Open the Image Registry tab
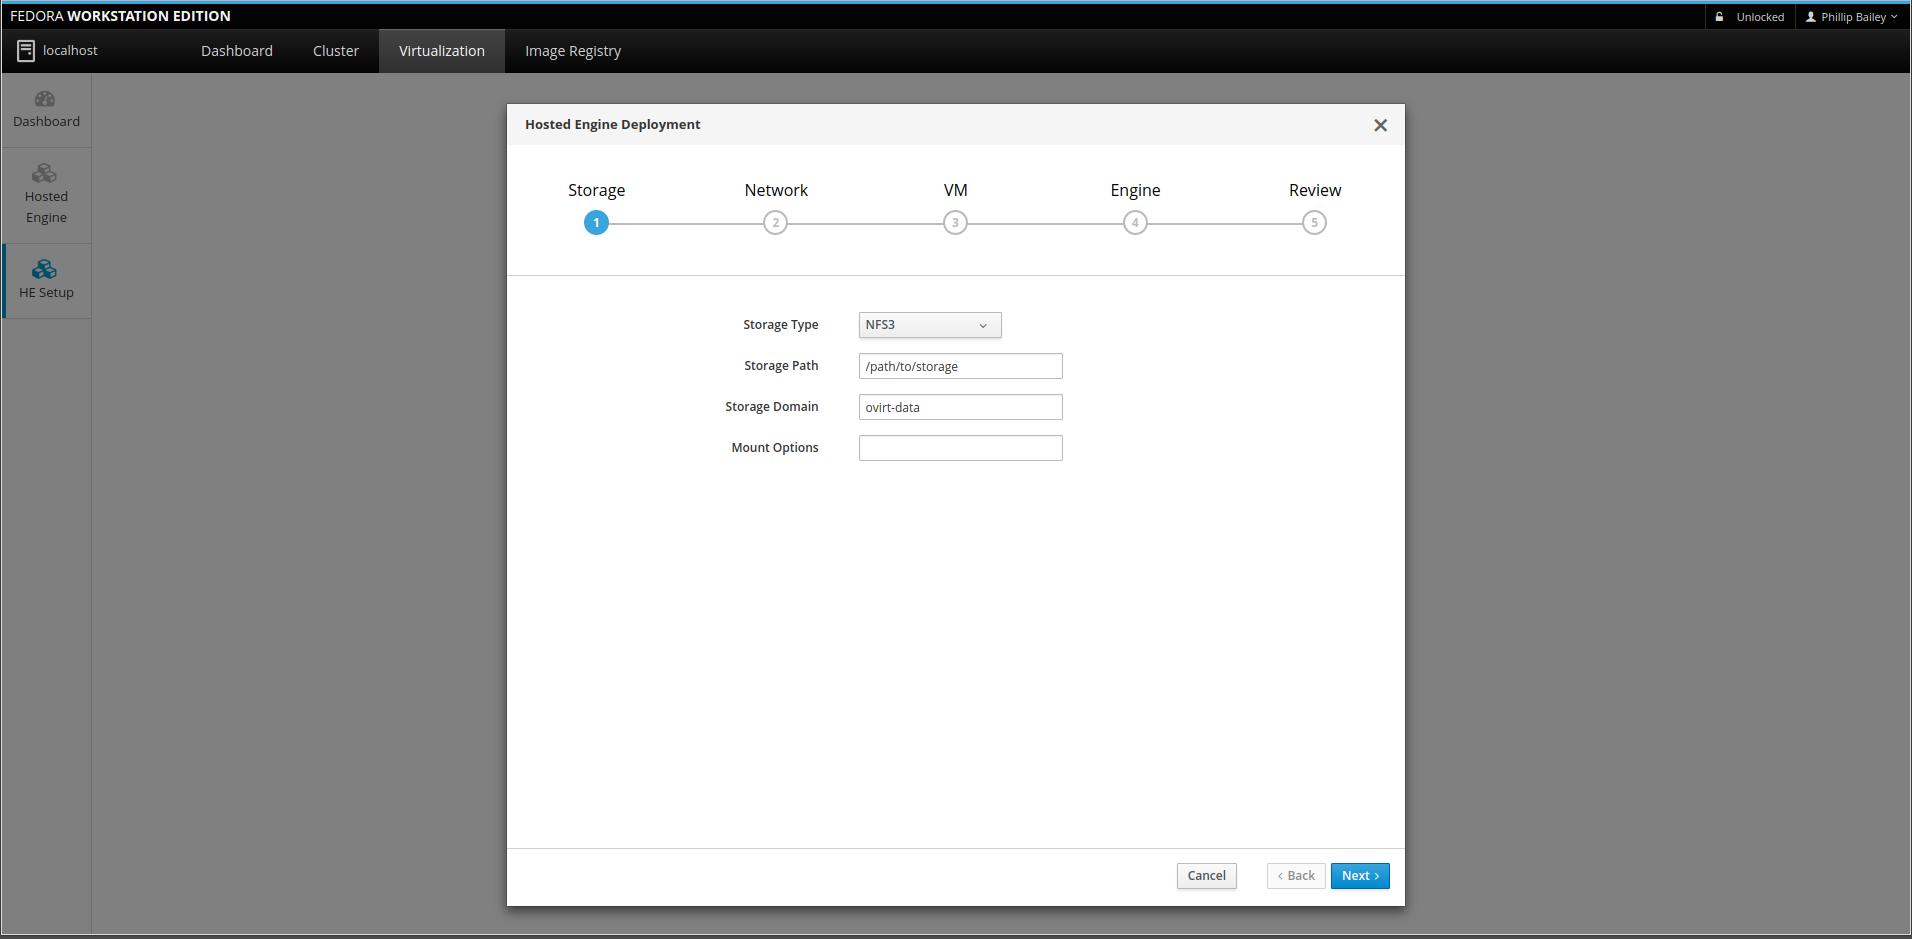Image resolution: width=1912 pixels, height=939 pixels. tap(572, 51)
